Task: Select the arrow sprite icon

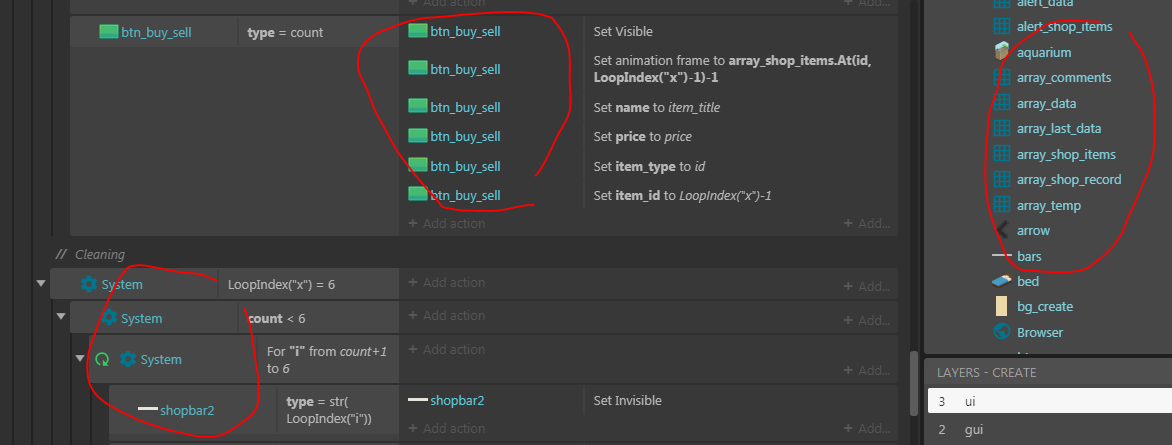Action: [x=1002, y=230]
